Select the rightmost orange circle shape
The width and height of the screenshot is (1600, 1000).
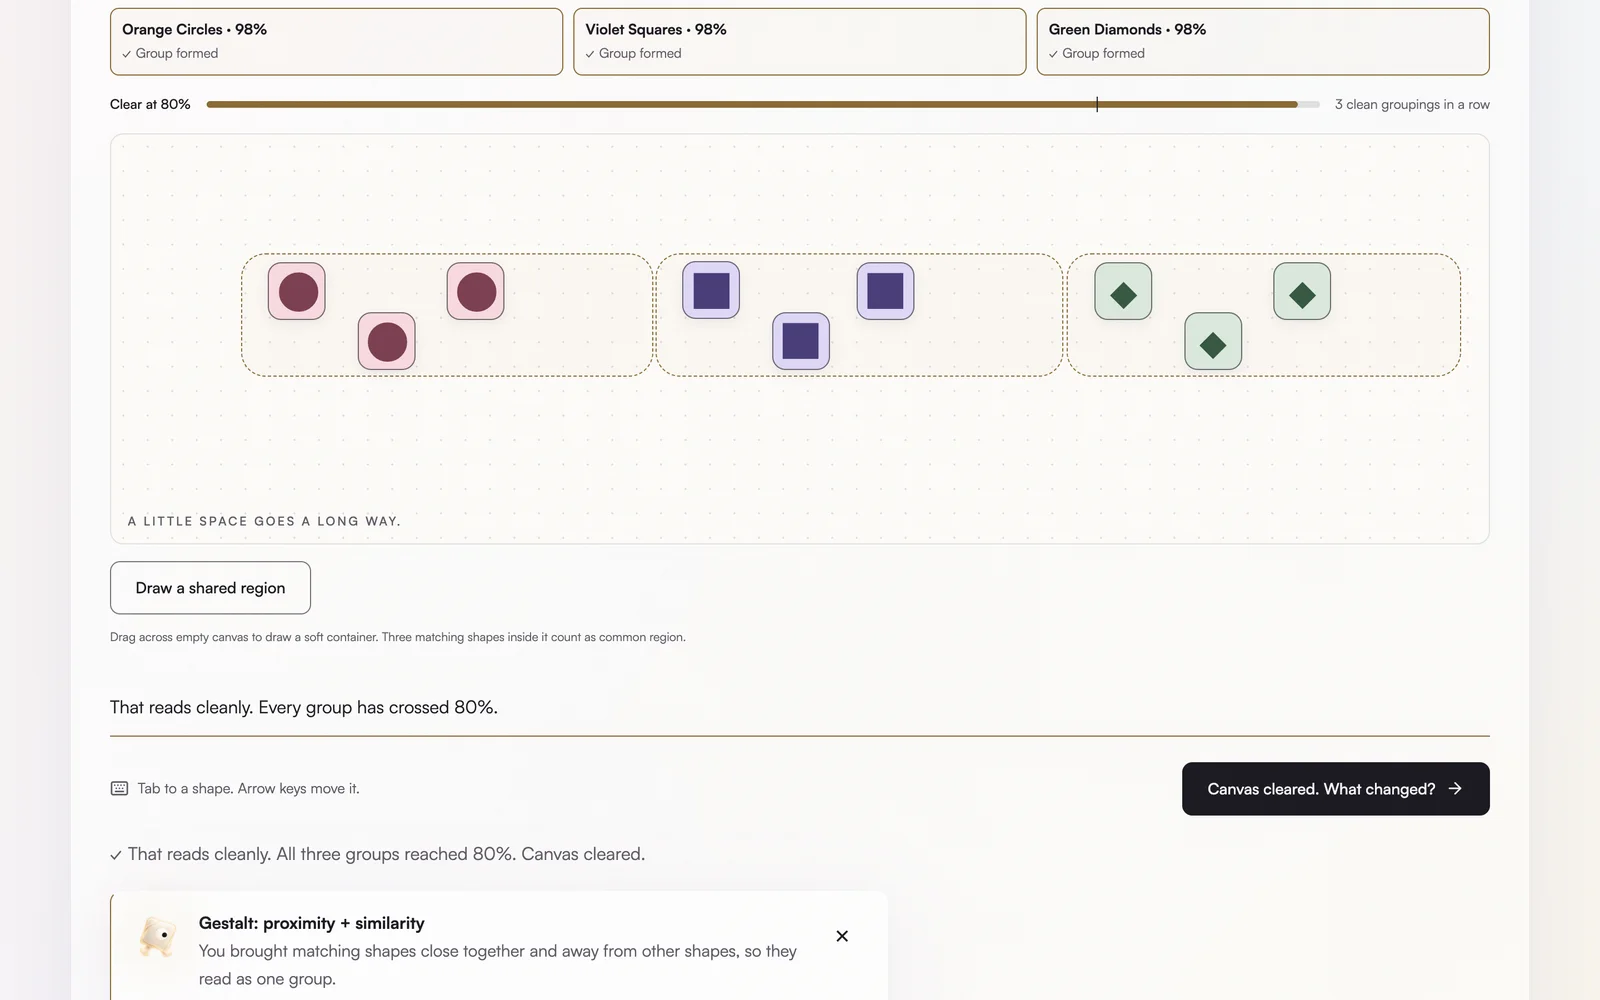click(476, 291)
